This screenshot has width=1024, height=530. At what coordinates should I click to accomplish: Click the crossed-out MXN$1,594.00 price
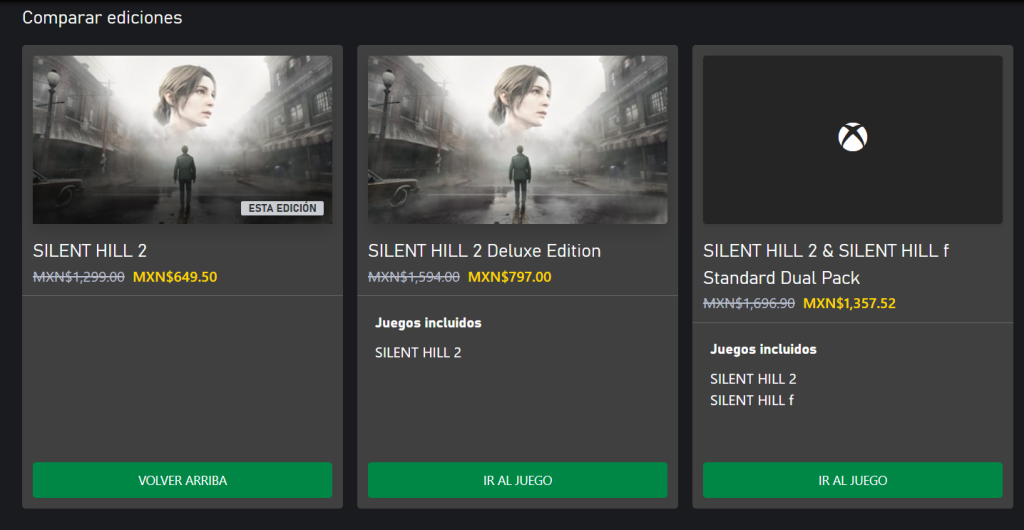coord(414,277)
